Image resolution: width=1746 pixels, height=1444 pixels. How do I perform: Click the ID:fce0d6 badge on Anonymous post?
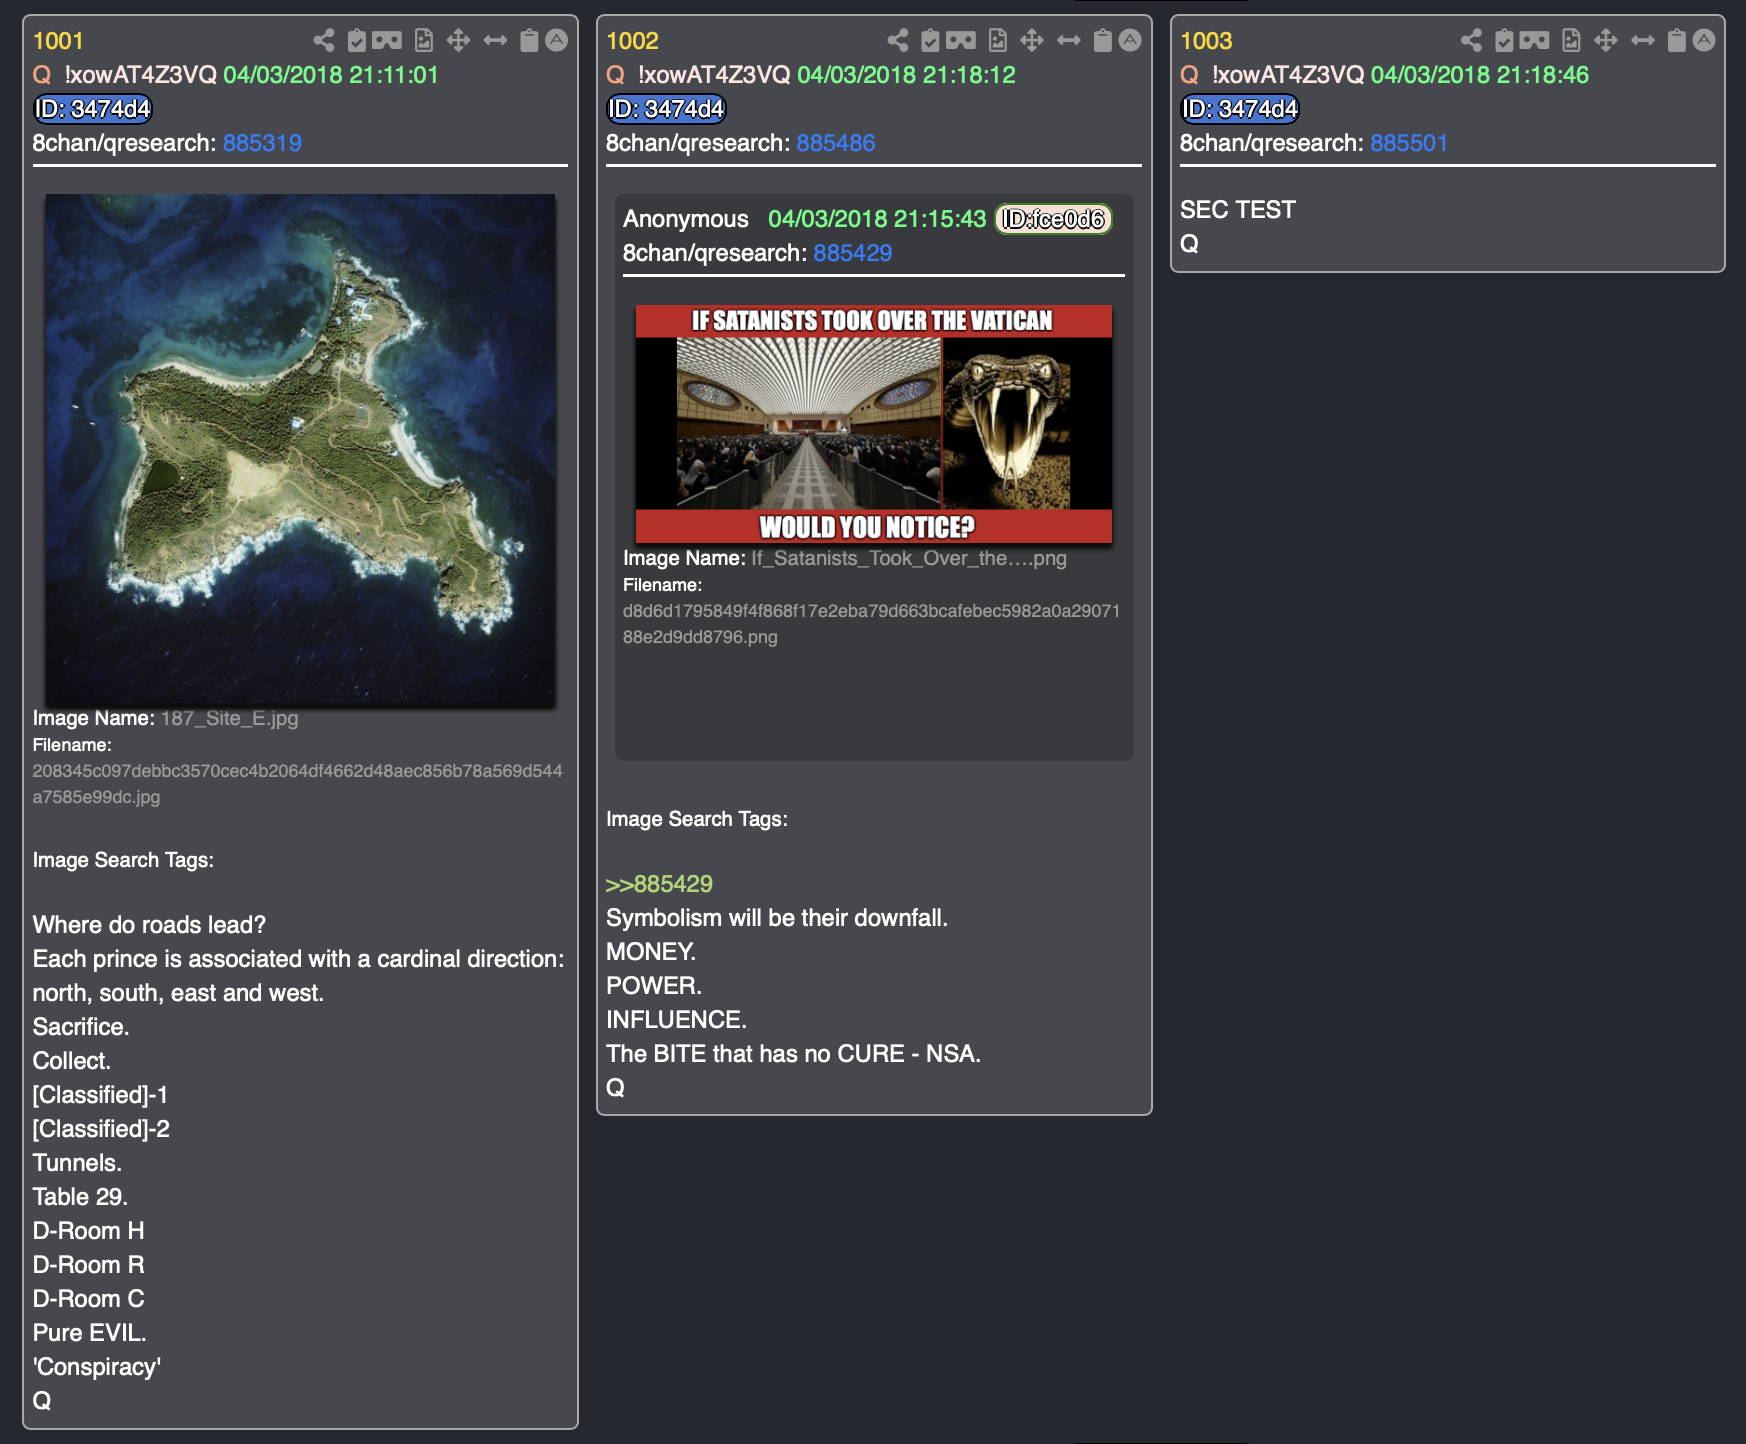click(1054, 219)
